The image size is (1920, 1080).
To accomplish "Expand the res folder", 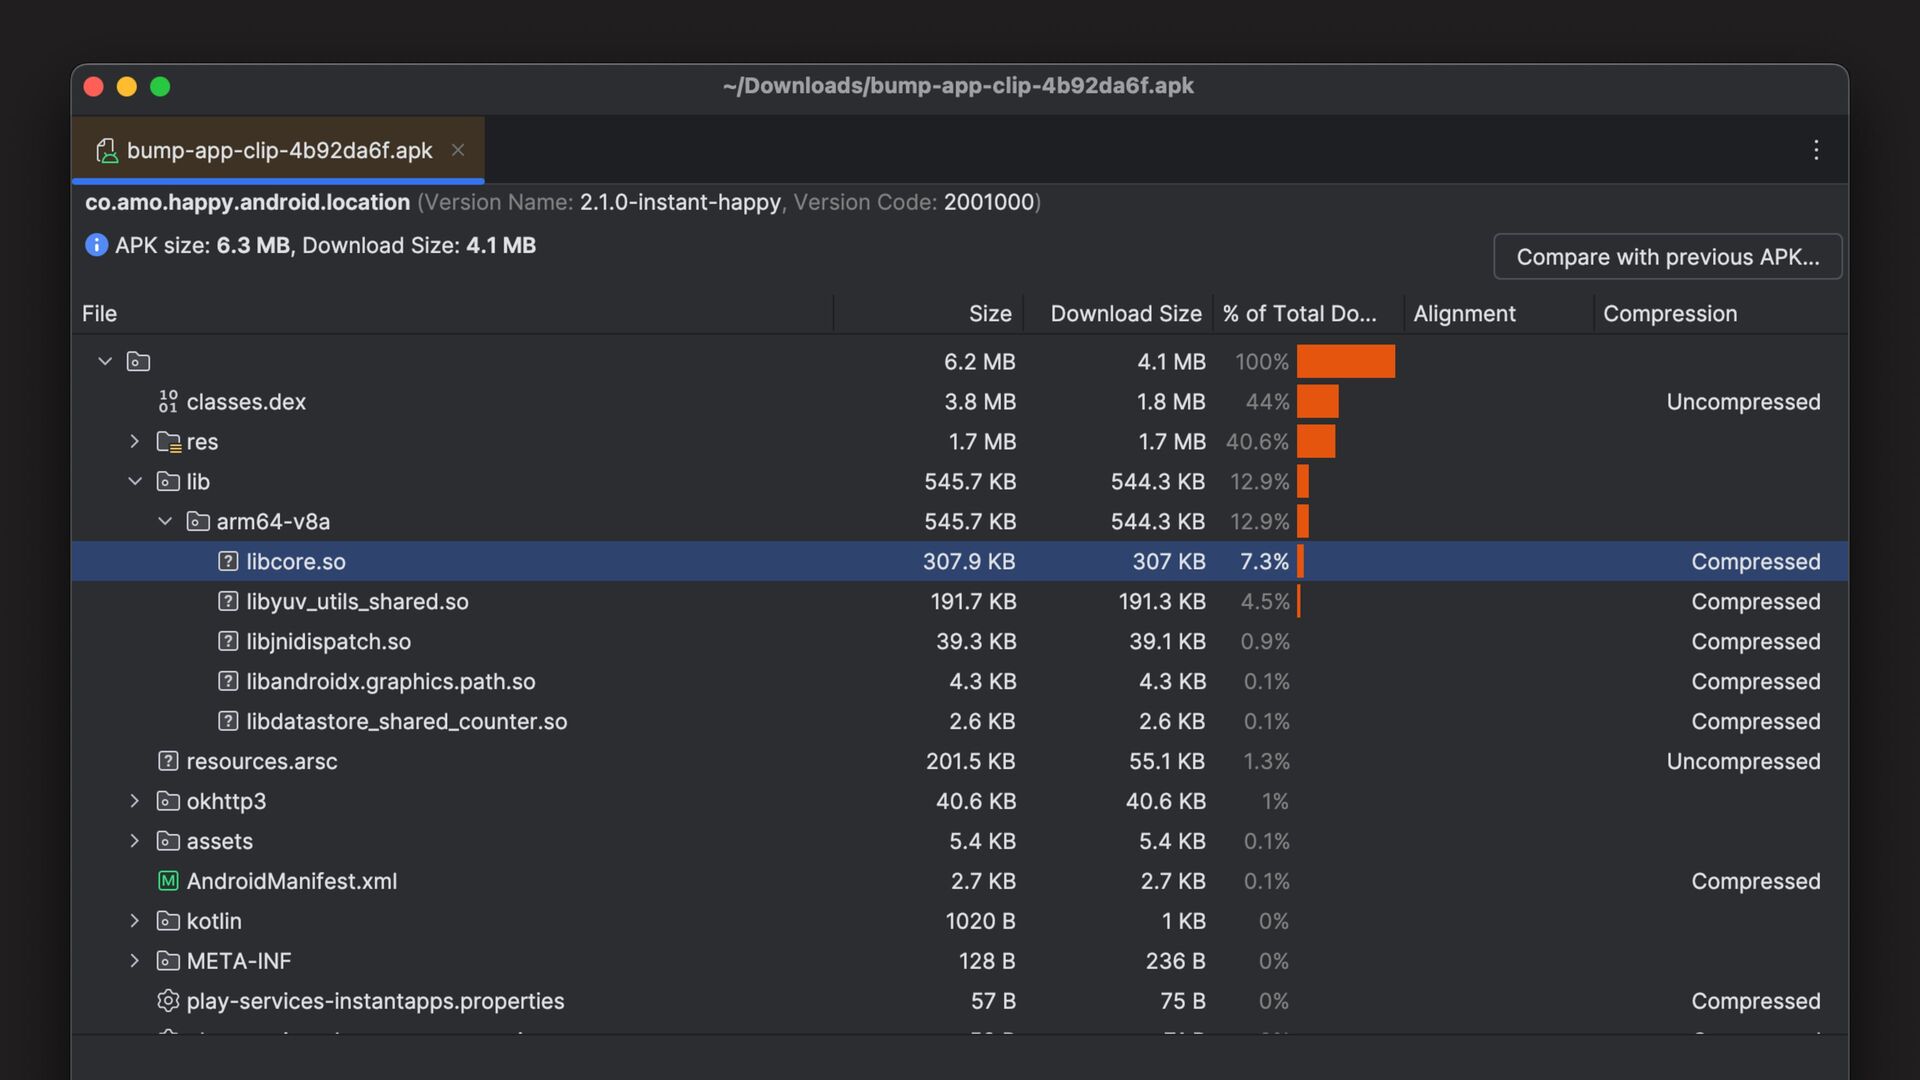I will (135, 441).
